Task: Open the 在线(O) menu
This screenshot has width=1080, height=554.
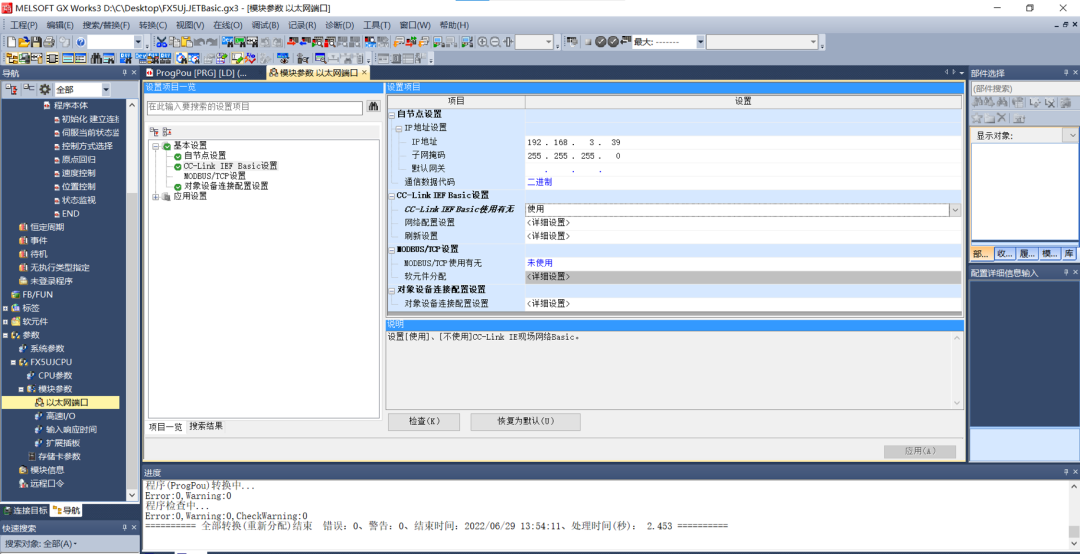Action: click(x=227, y=25)
